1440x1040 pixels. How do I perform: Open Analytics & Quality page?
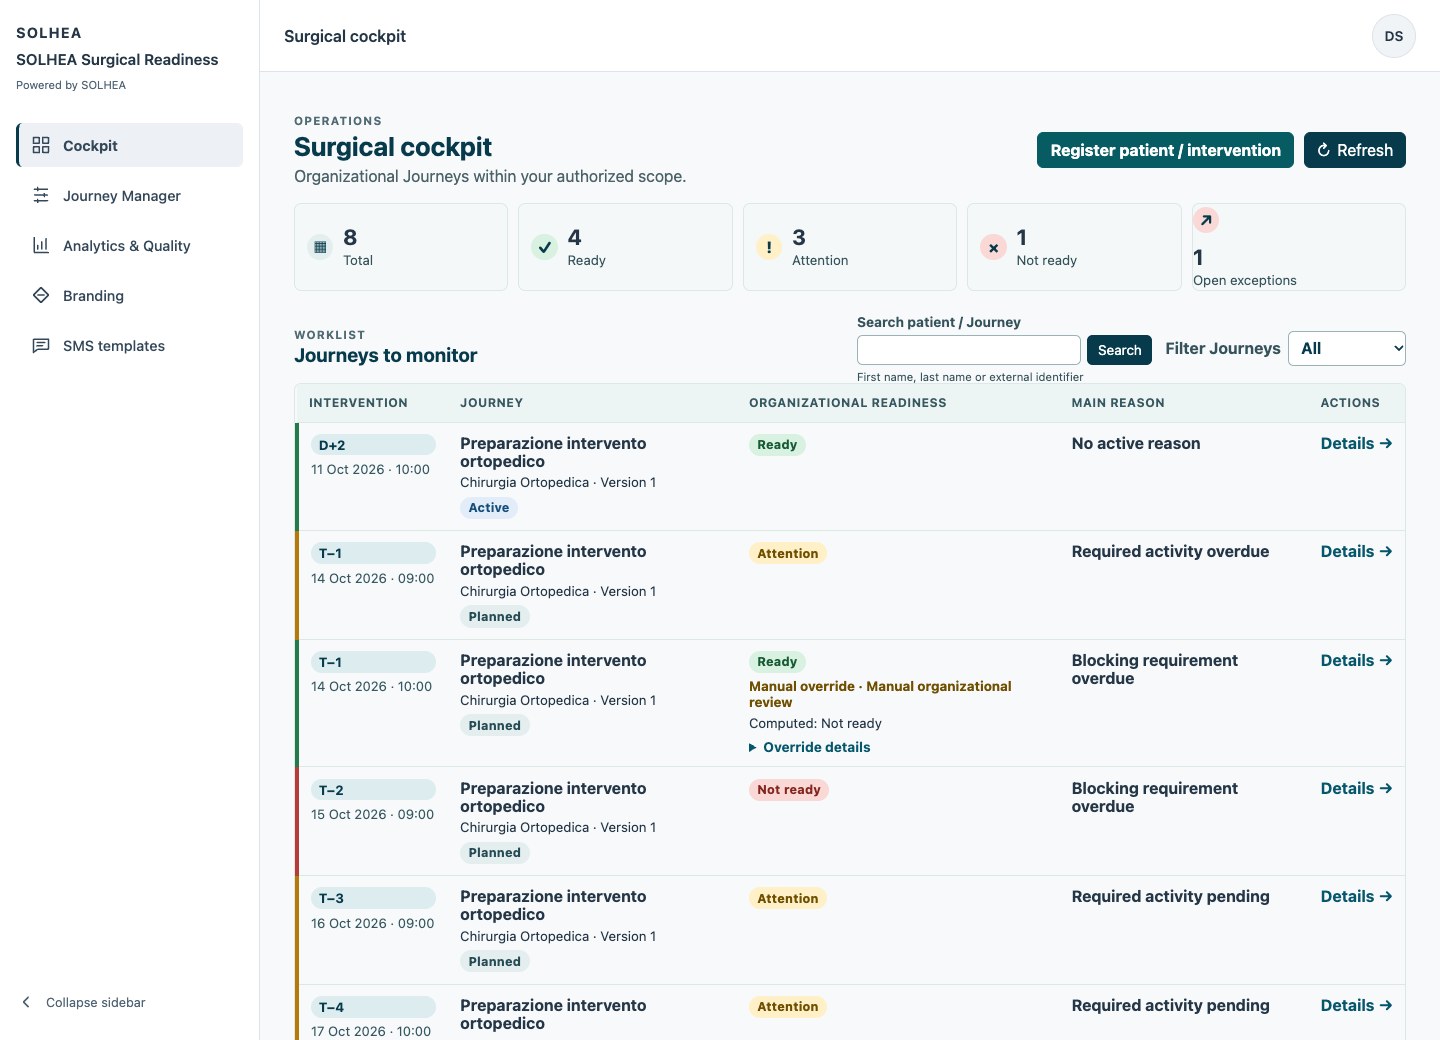pyautogui.click(x=130, y=245)
